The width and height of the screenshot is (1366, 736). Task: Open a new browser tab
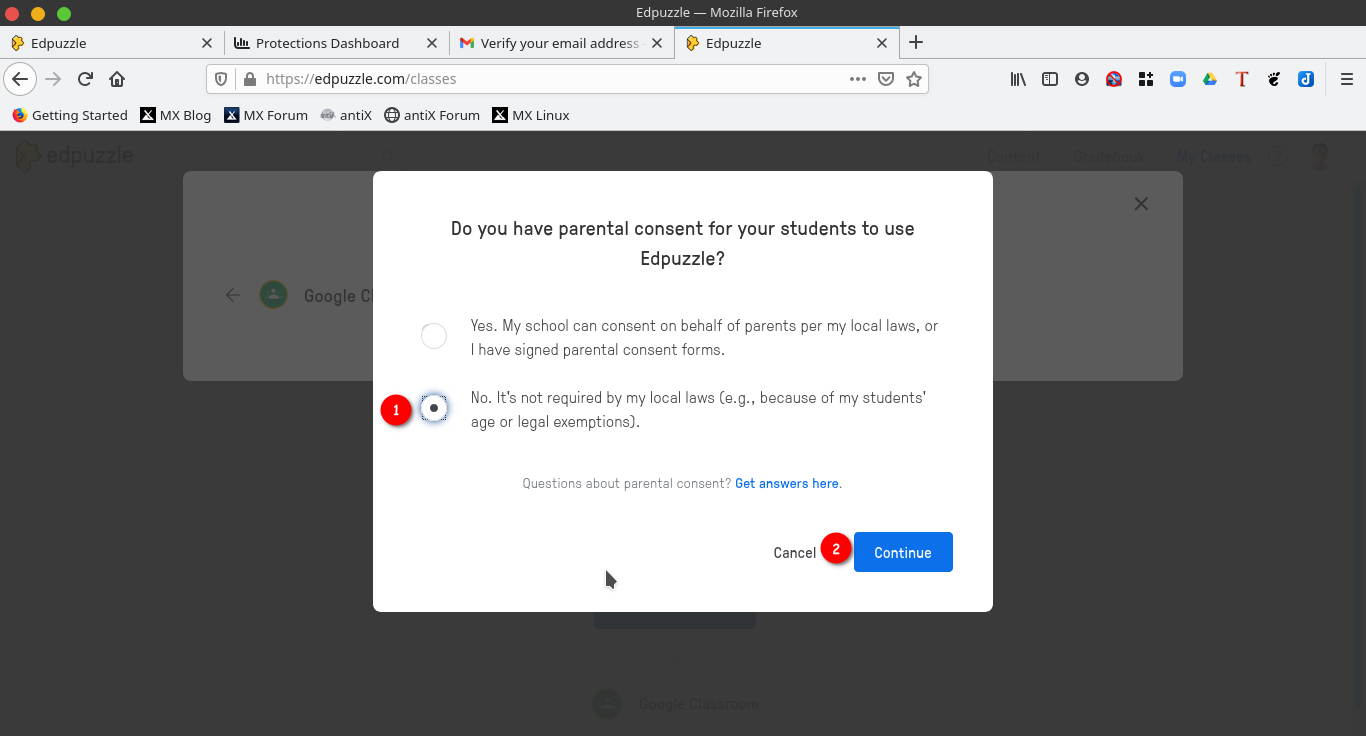click(x=915, y=42)
